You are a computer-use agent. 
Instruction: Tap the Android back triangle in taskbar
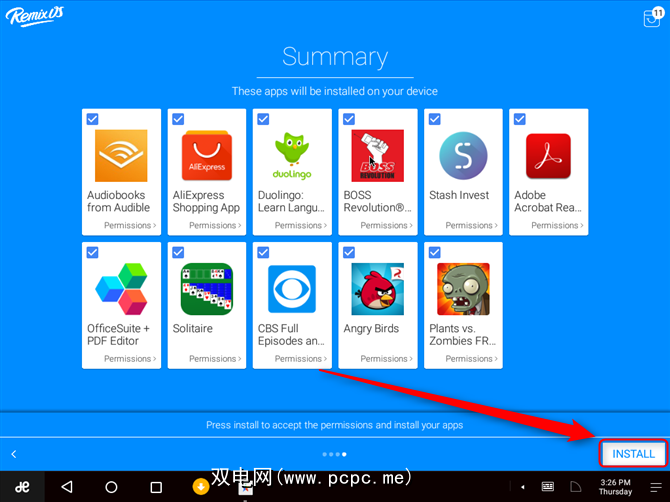(x=67, y=487)
